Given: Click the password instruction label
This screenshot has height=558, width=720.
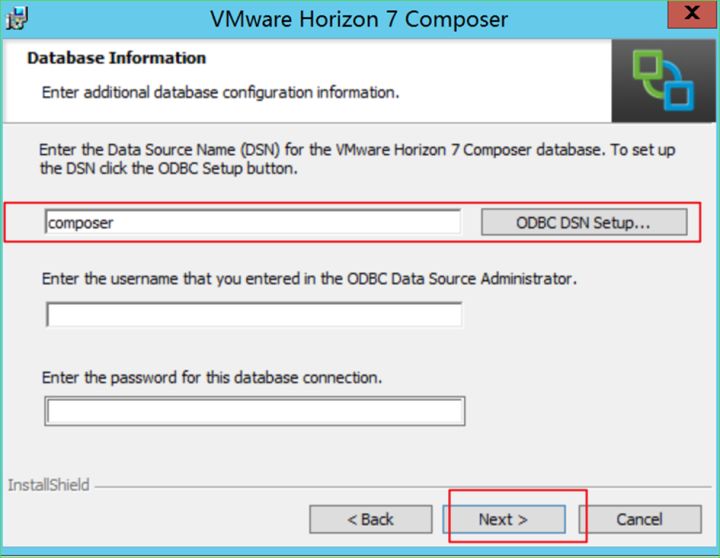Looking at the screenshot, I should 212,378.
